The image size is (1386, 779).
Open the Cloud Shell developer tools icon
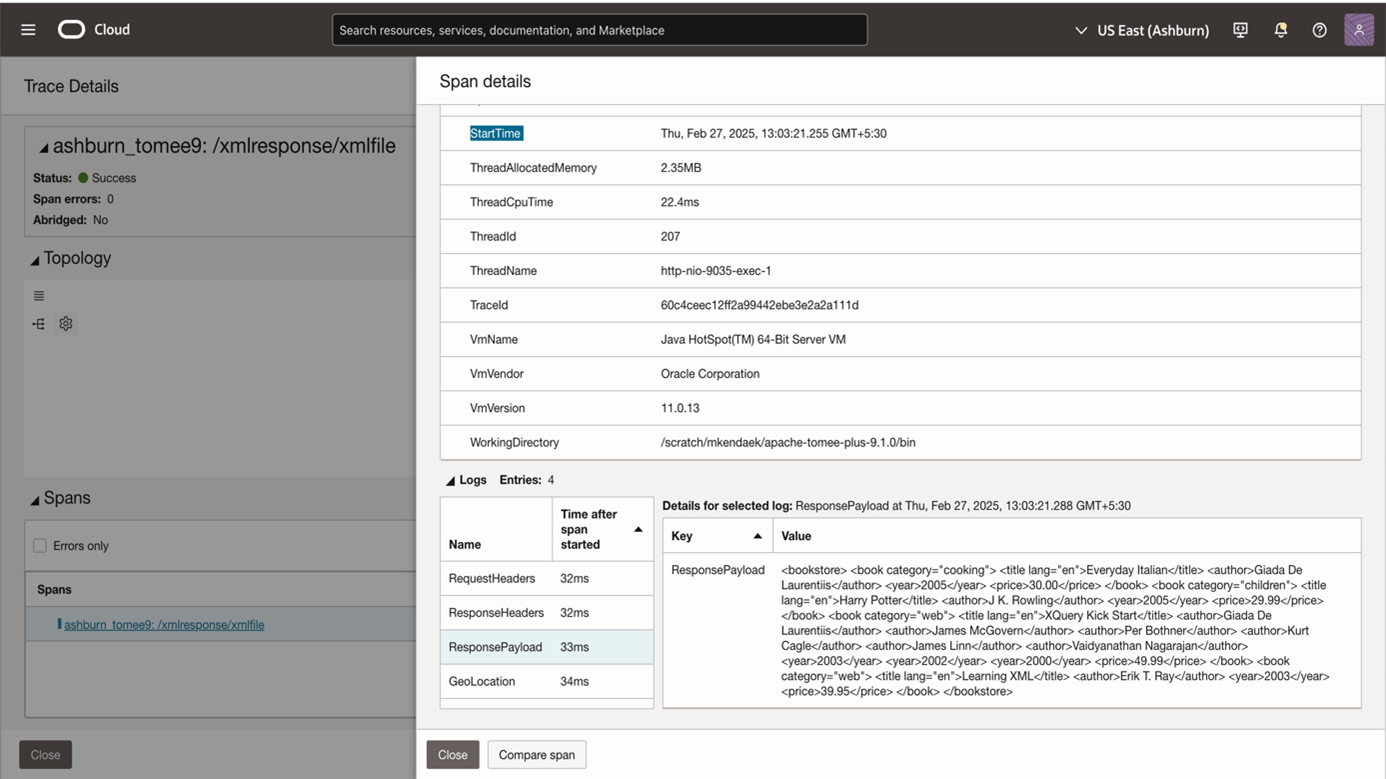(x=1240, y=30)
